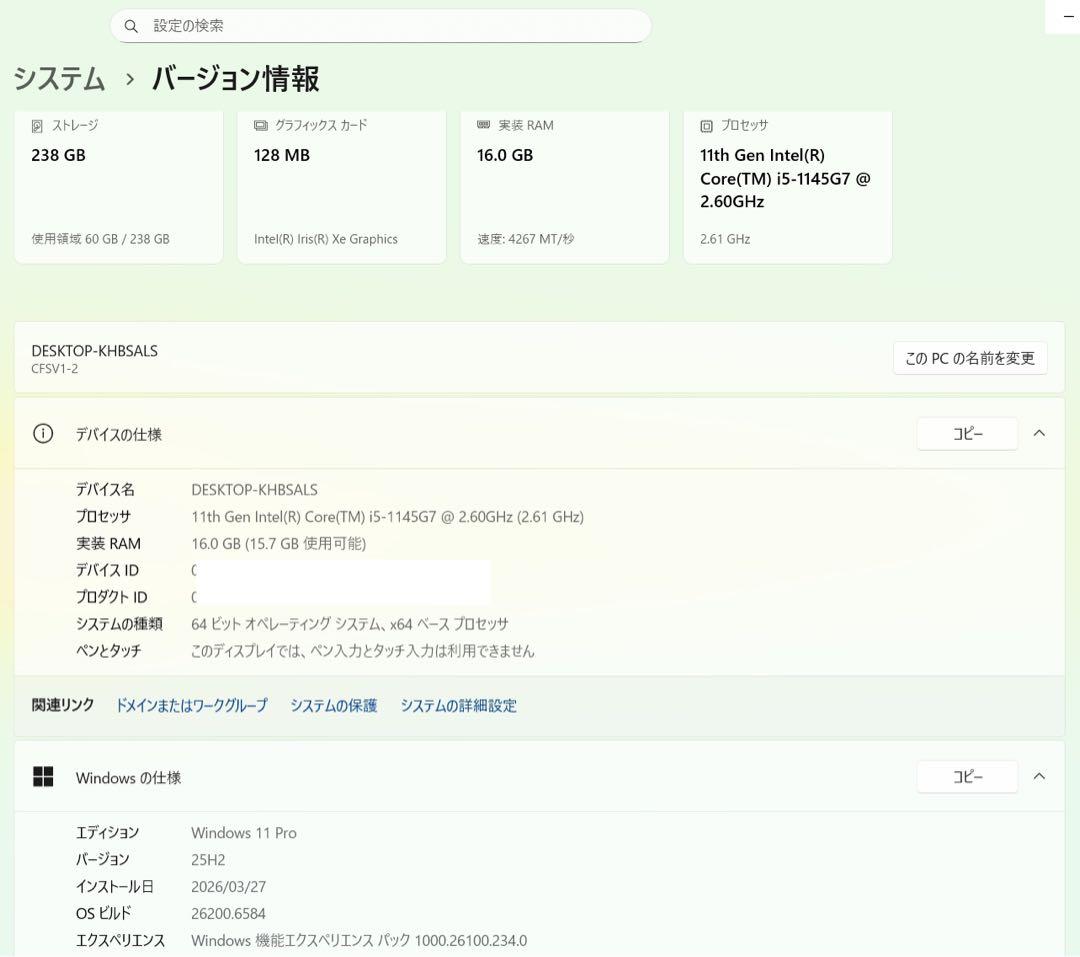Open システムの保護 link
This screenshot has height=957, width=1080.
(333, 706)
